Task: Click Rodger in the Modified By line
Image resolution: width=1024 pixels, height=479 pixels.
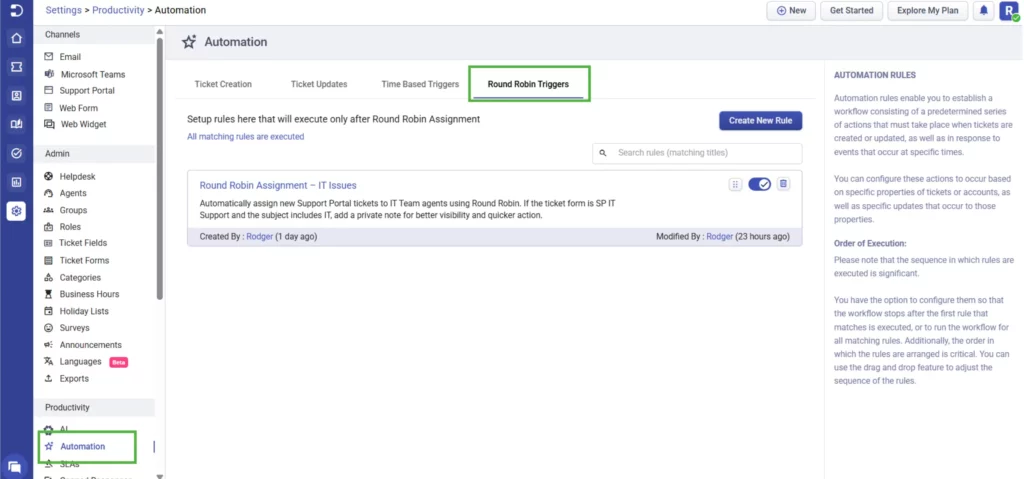Action: 720,237
